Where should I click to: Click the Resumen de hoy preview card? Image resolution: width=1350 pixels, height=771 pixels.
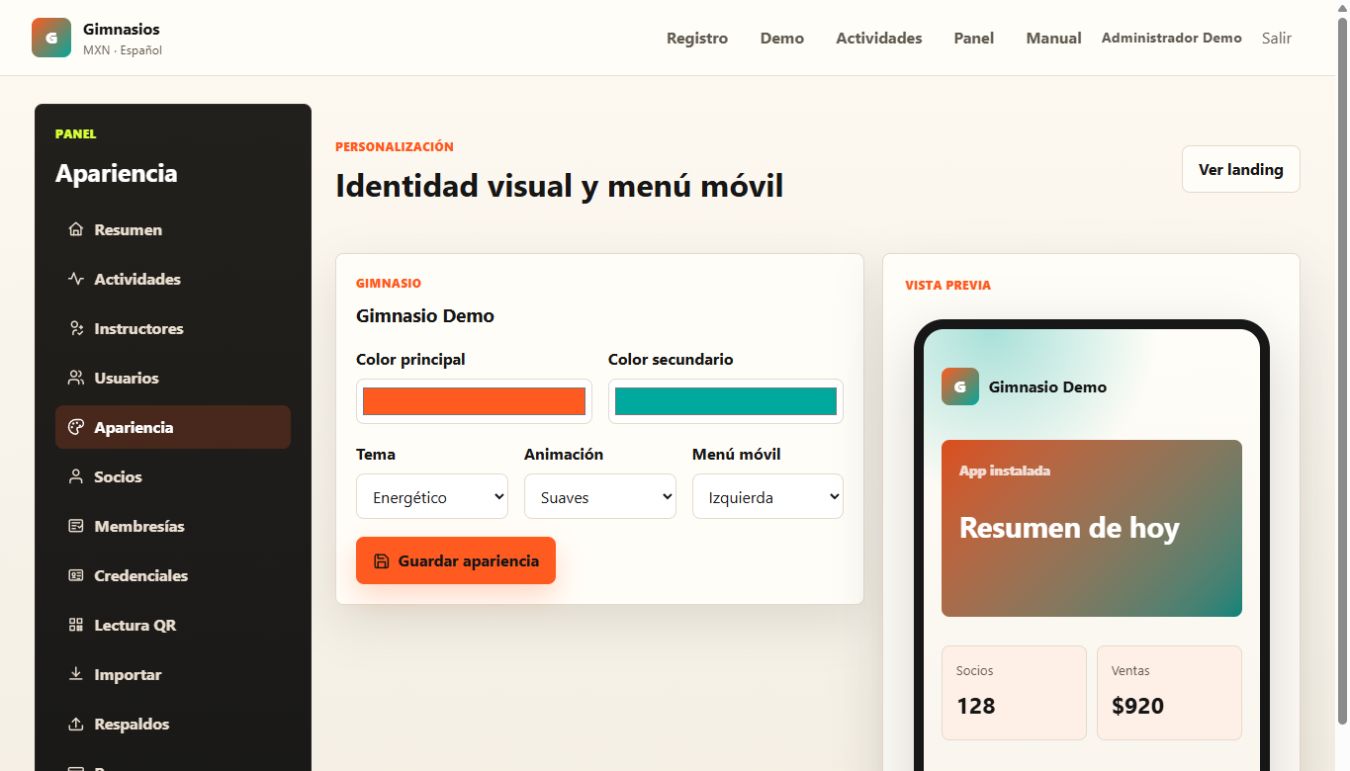1092,528
